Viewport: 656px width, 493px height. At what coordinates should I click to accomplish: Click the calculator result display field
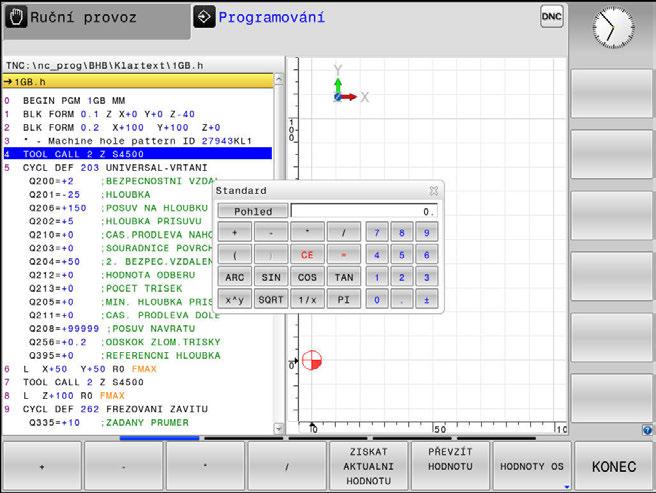click(364, 211)
